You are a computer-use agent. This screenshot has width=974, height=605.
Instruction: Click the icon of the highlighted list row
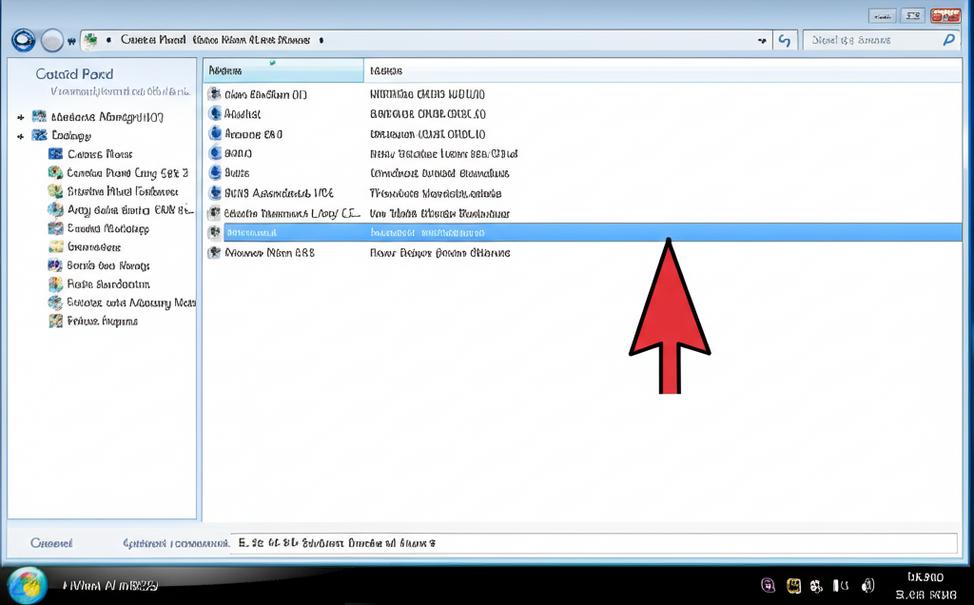tap(214, 232)
